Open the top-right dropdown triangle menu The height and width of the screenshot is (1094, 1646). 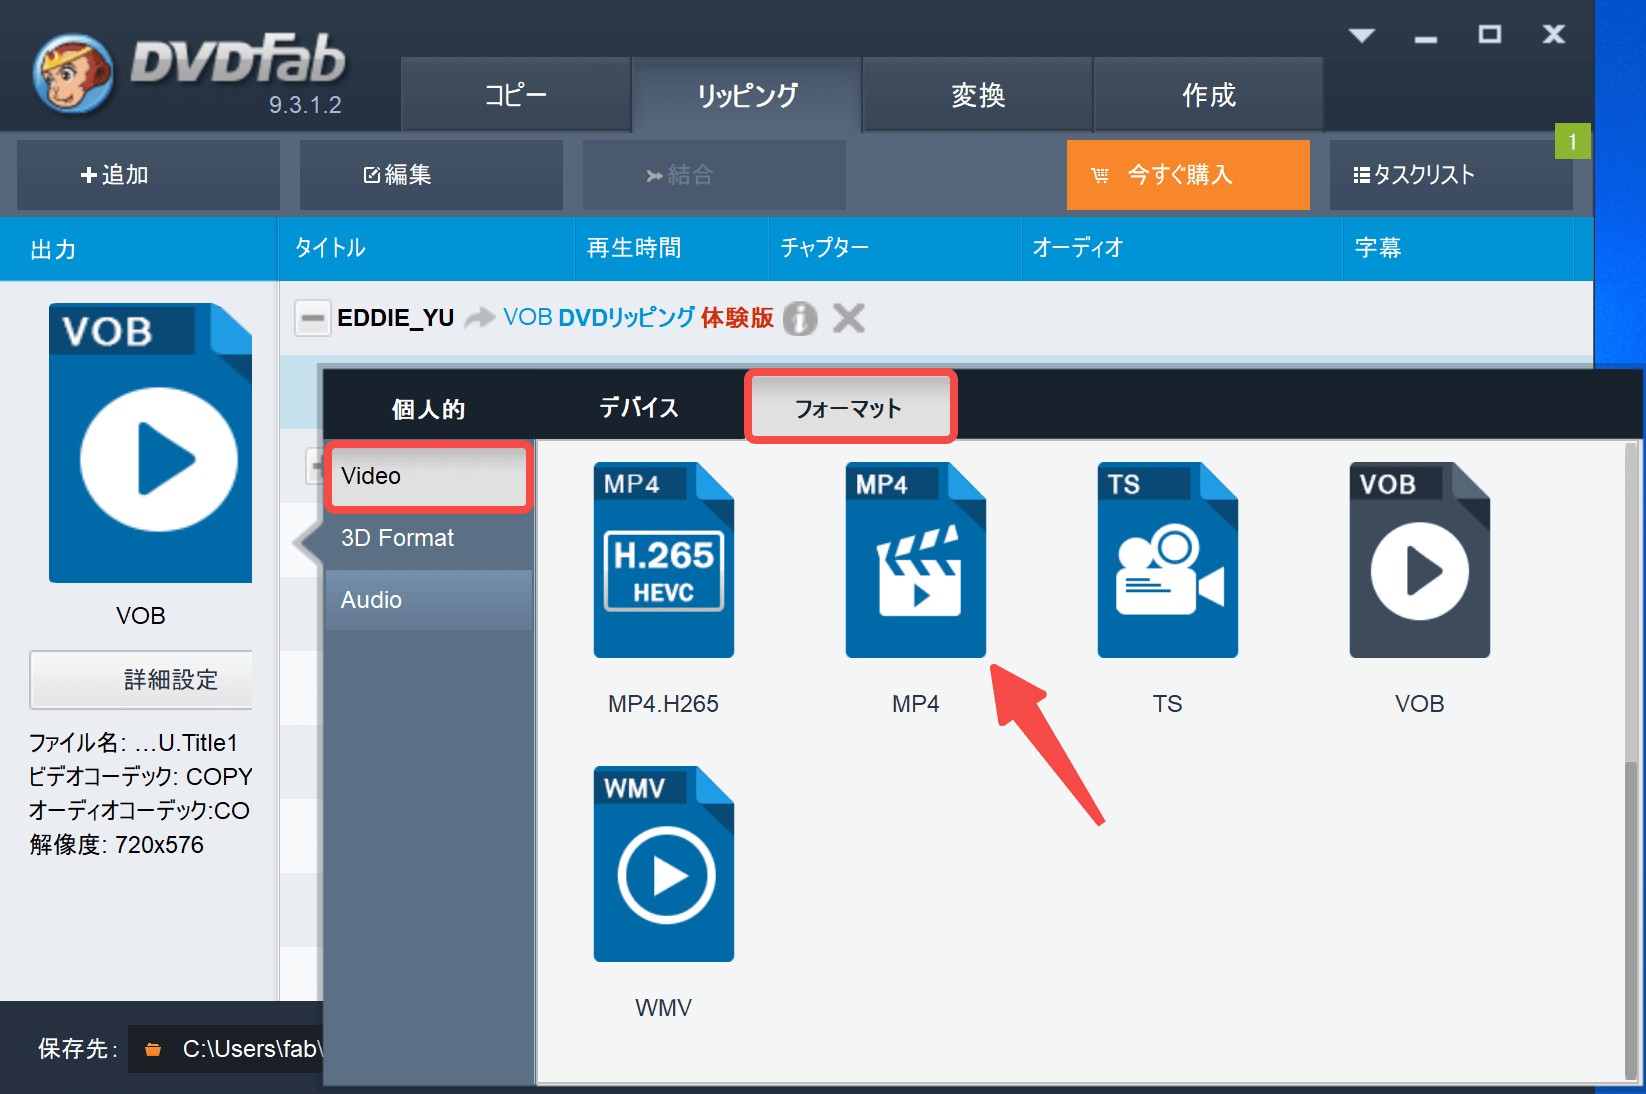tap(1362, 35)
